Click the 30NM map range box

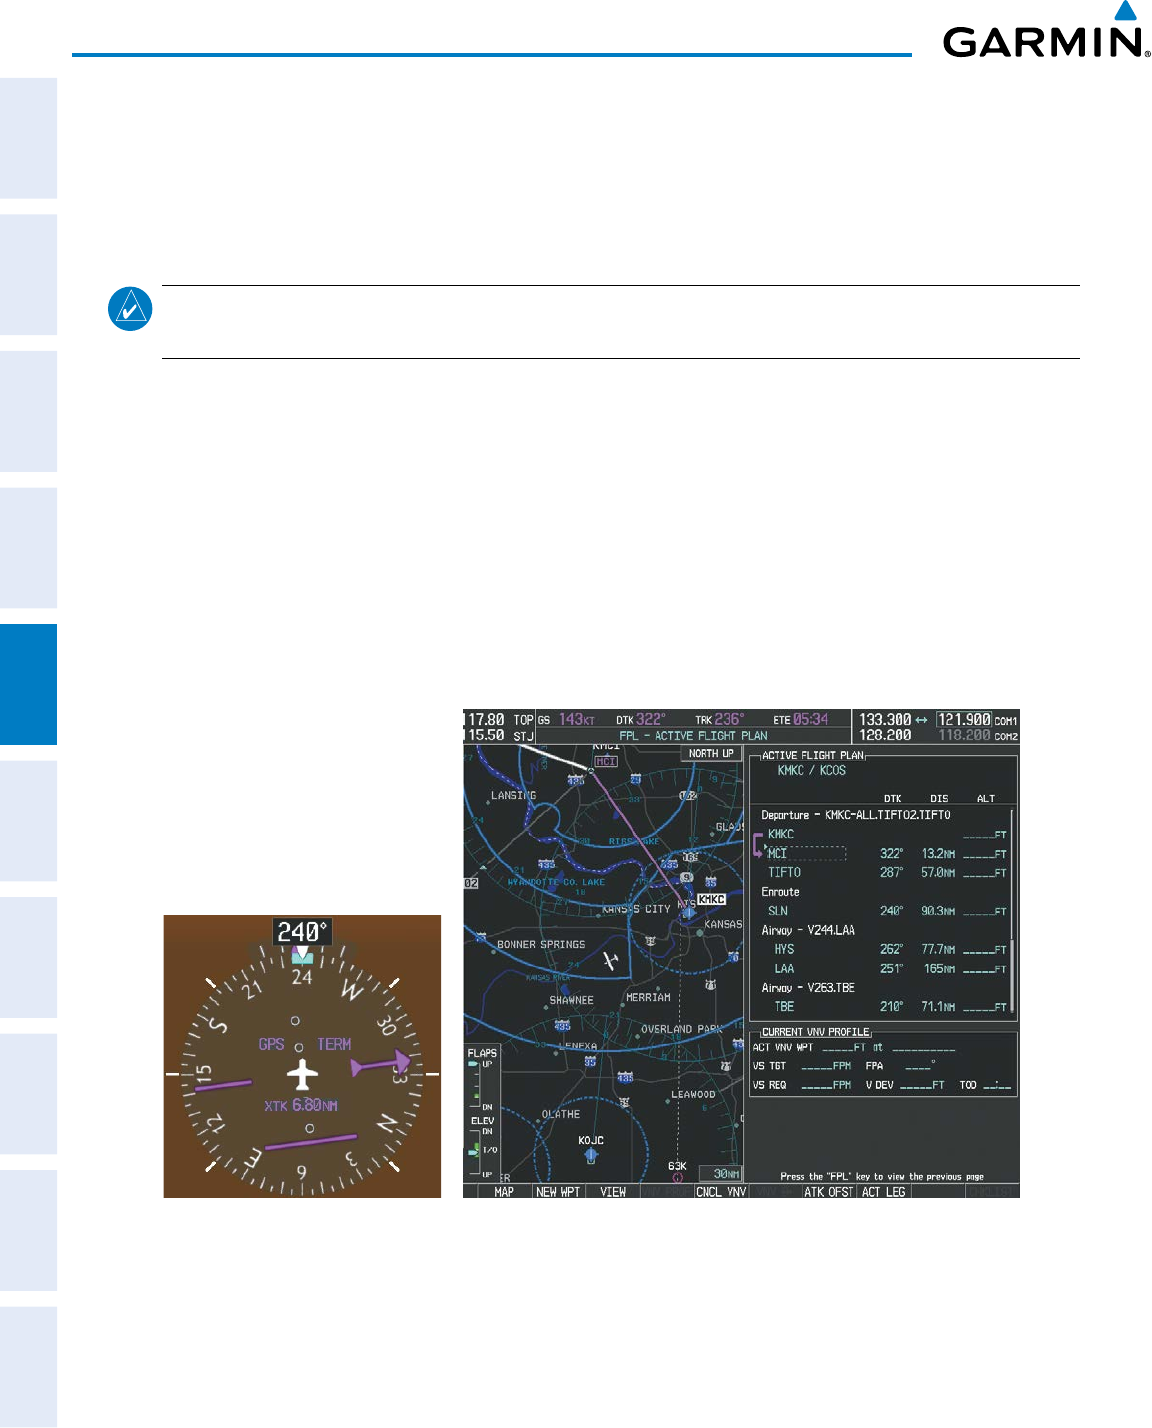pyautogui.click(x=721, y=1174)
